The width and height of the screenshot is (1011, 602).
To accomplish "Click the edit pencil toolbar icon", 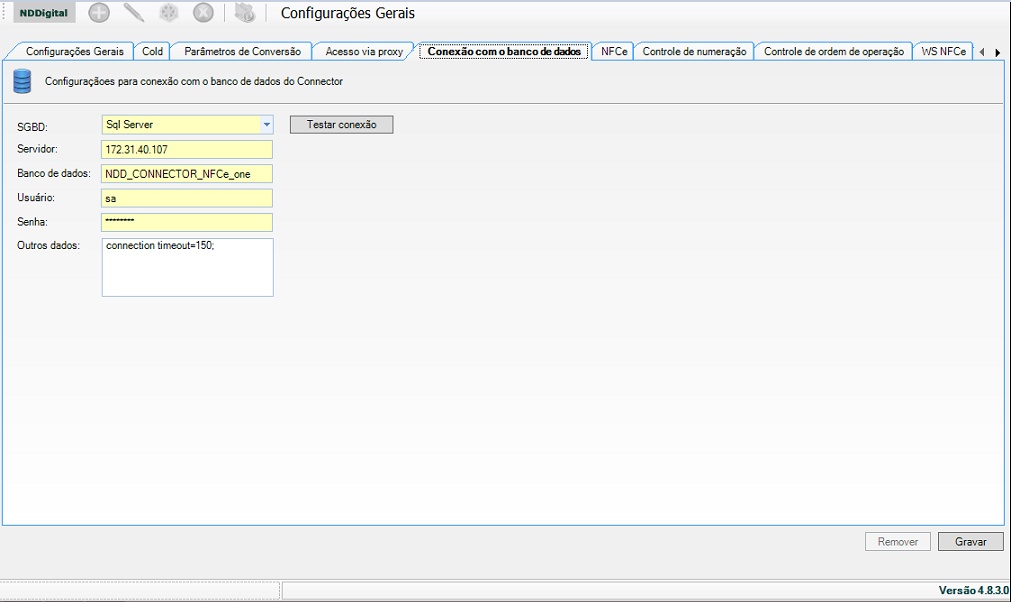I will click(134, 13).
